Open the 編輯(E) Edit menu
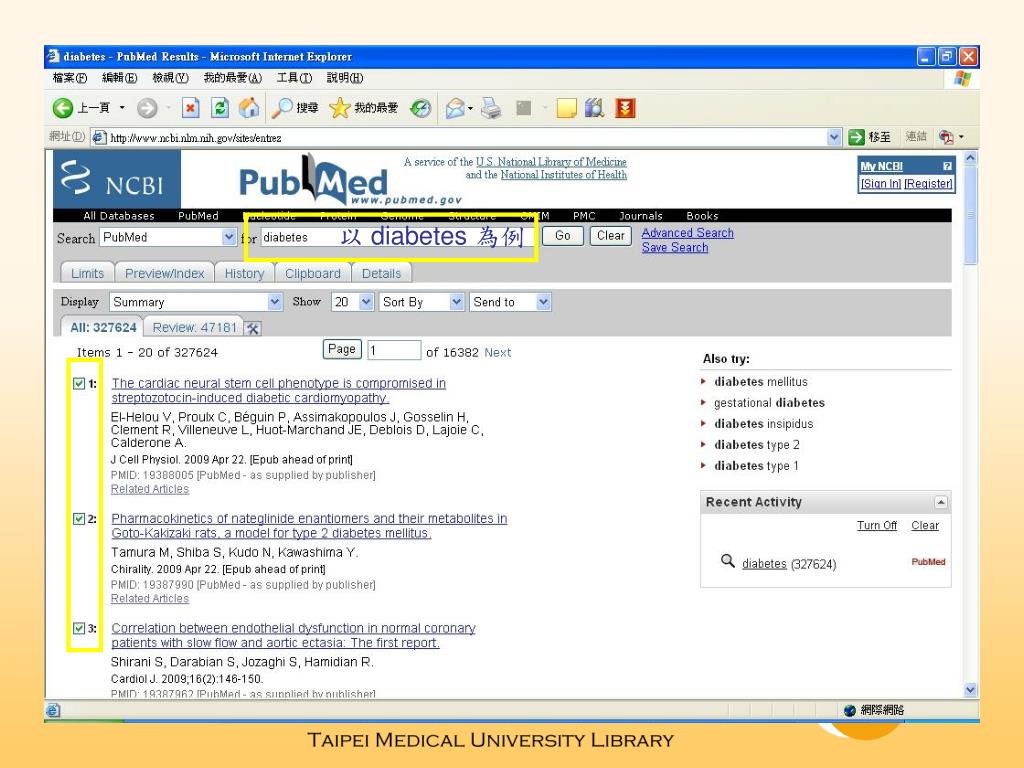 [120, 78]
